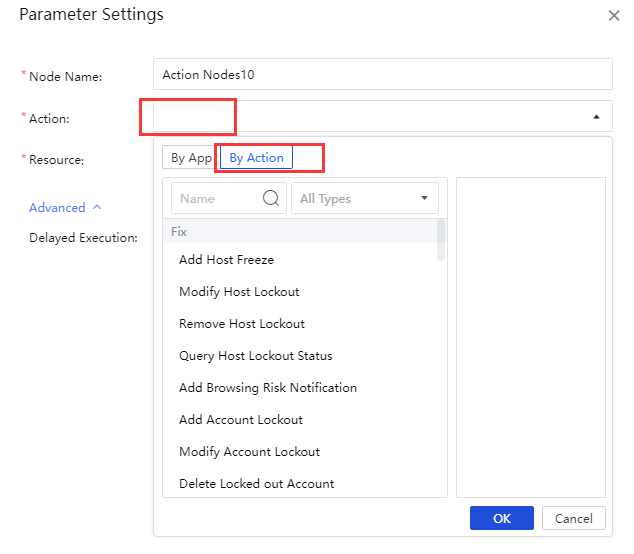Image resolution: width=634 pixels, height=554 pixels.
Task: Select Add Browsing Risk Notification
Action: coord(267,388)
